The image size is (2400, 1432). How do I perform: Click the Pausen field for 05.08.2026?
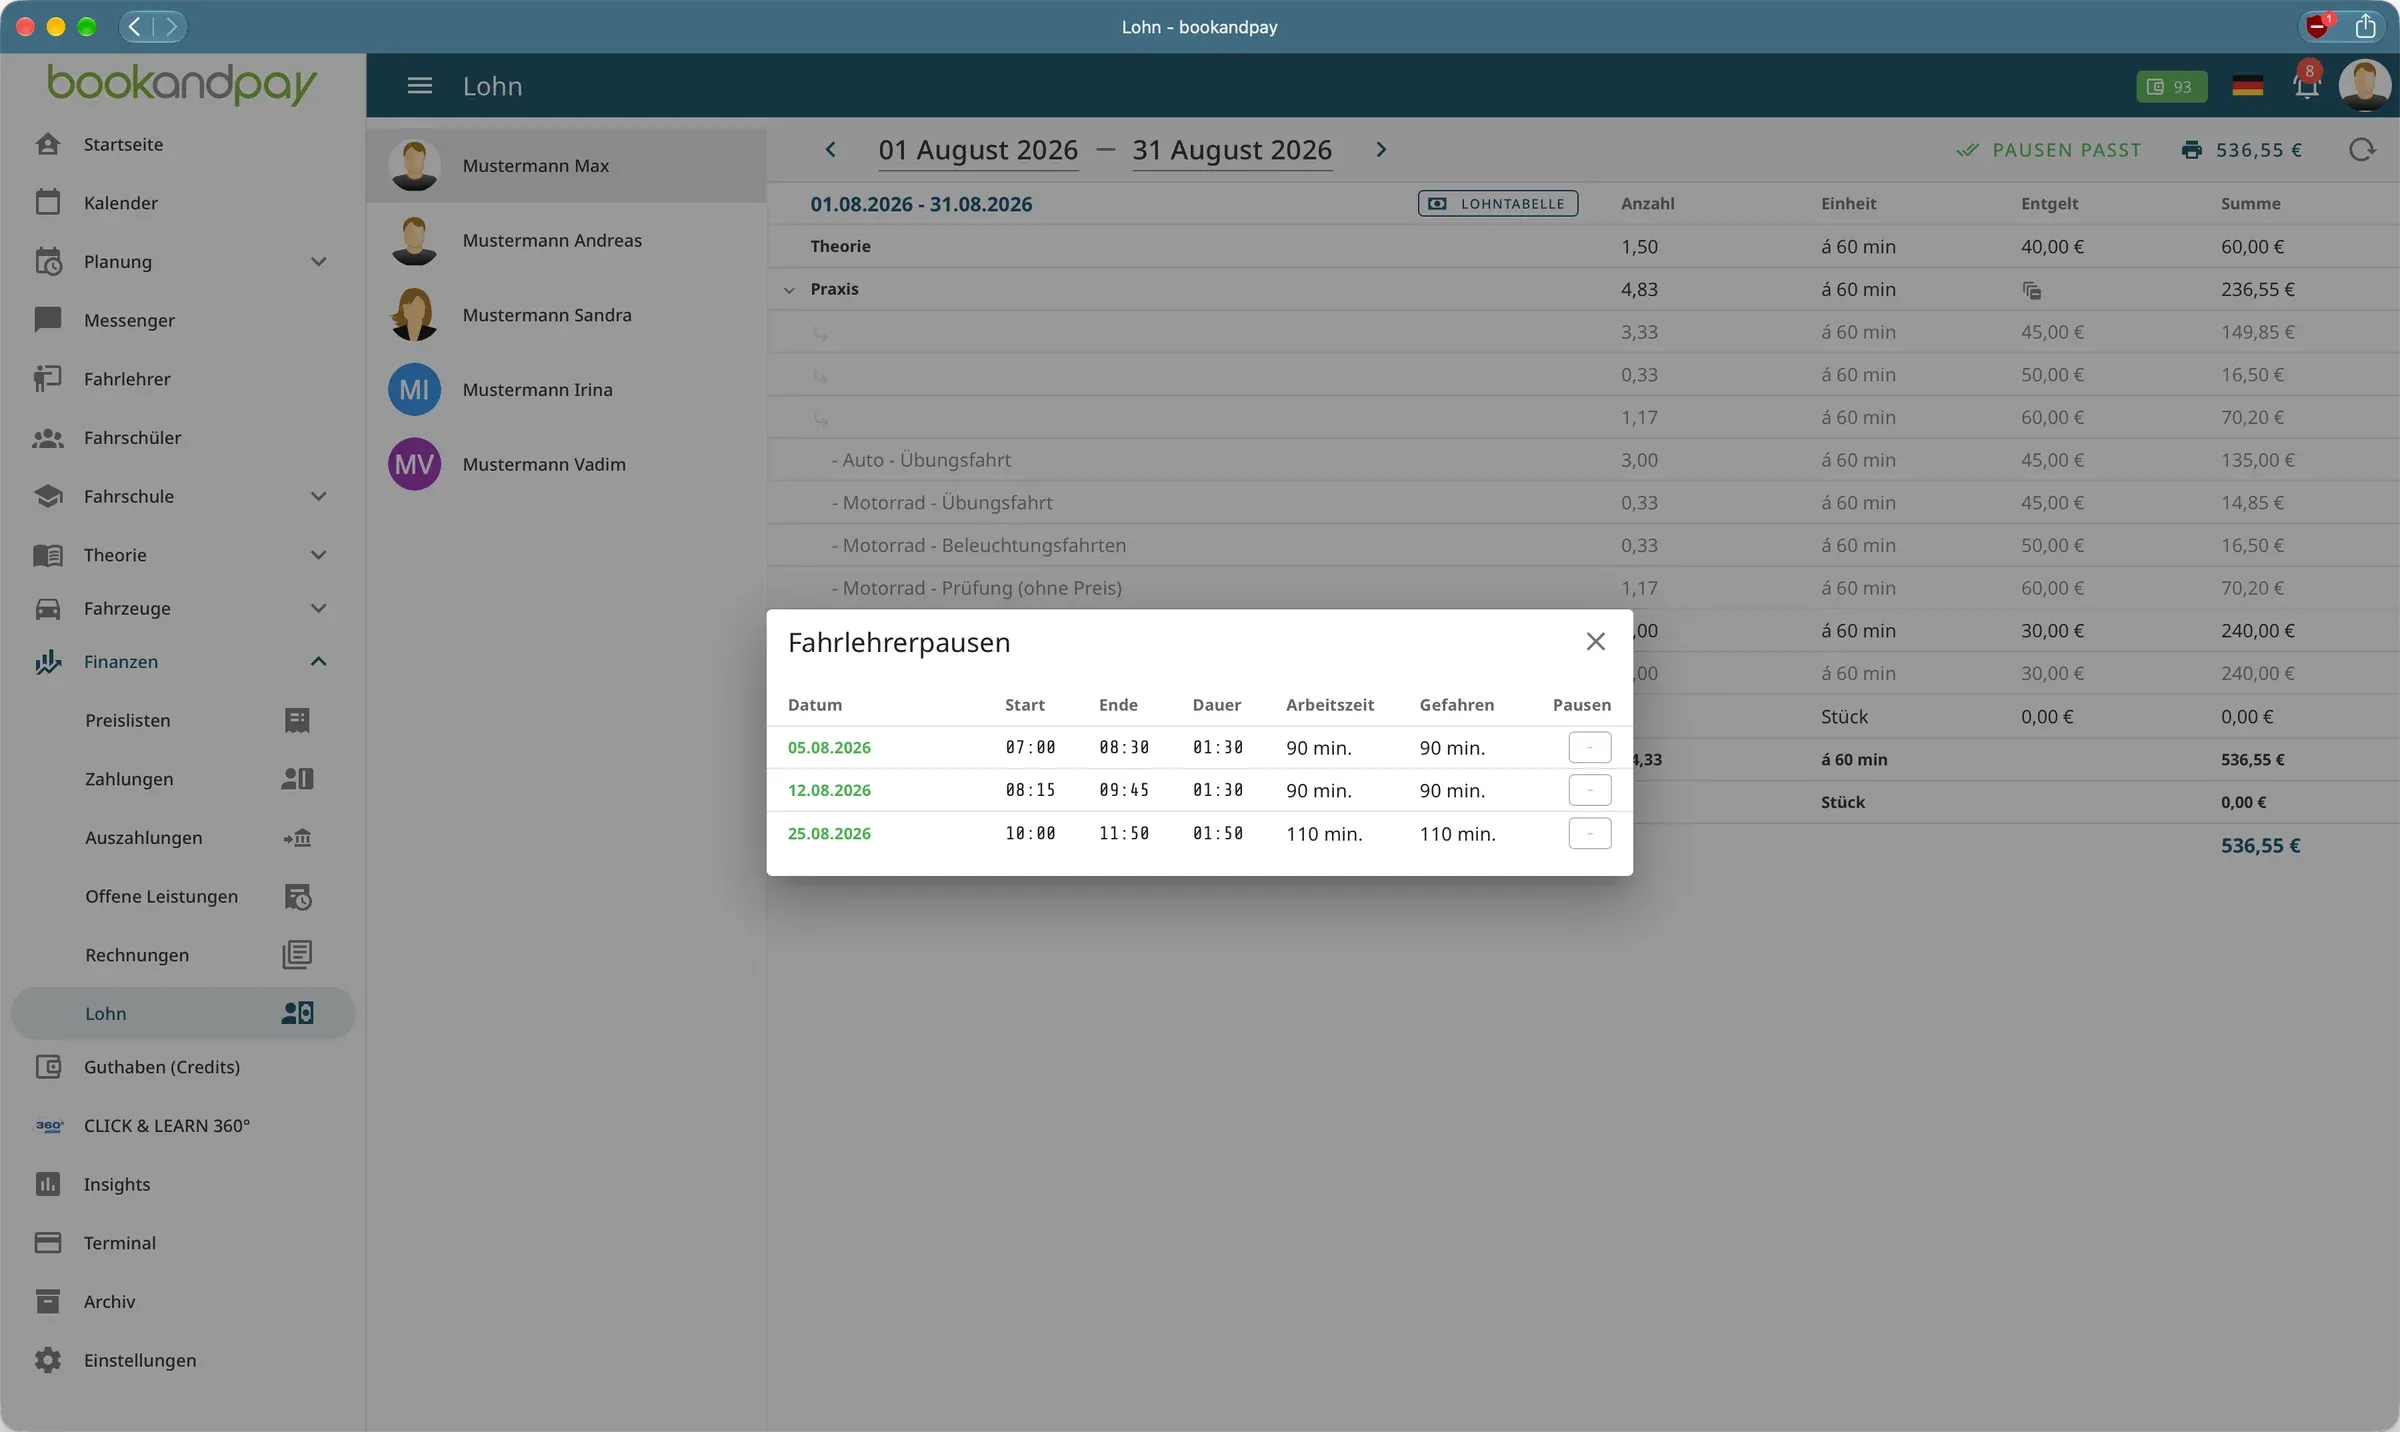[x=1589, y=747]
